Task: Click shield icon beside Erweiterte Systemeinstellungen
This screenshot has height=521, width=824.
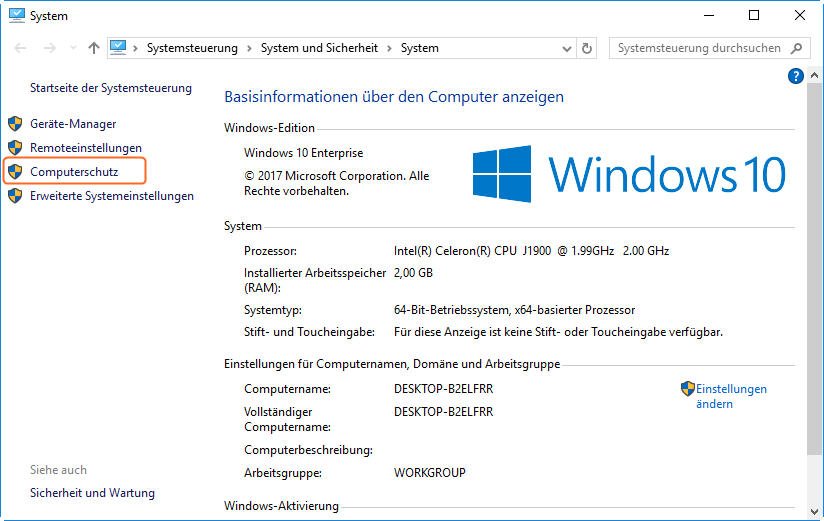Action: [x=15, y=196]
